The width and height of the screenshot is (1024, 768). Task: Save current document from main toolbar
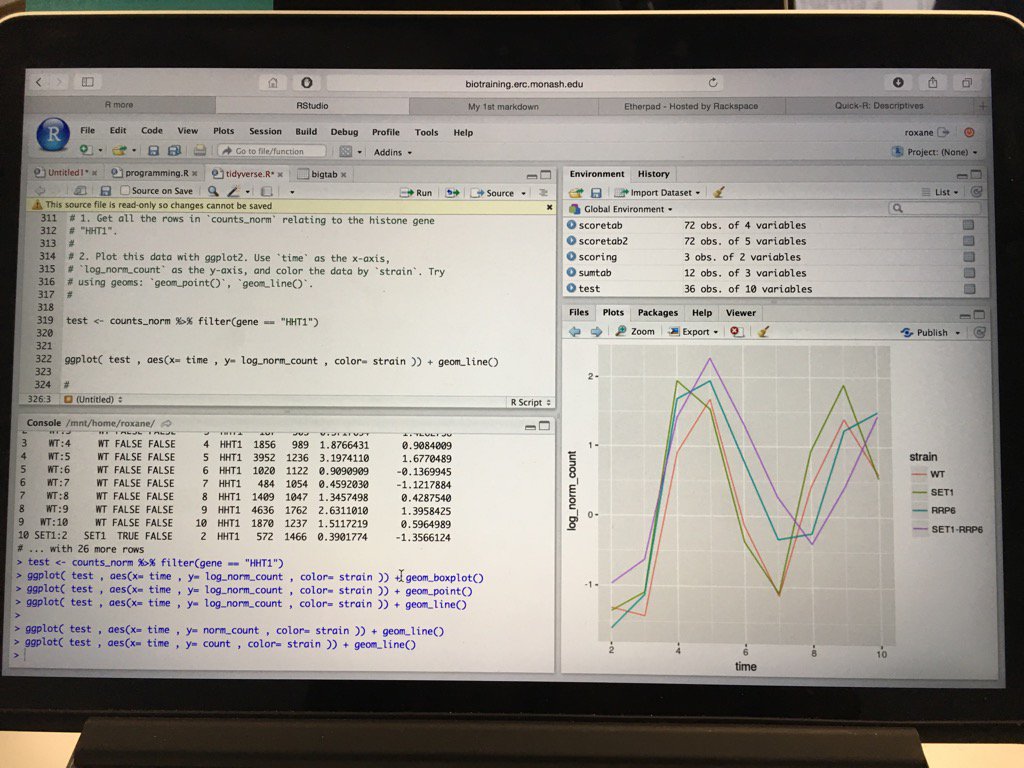pyautogui.click(x=153, y=151)
